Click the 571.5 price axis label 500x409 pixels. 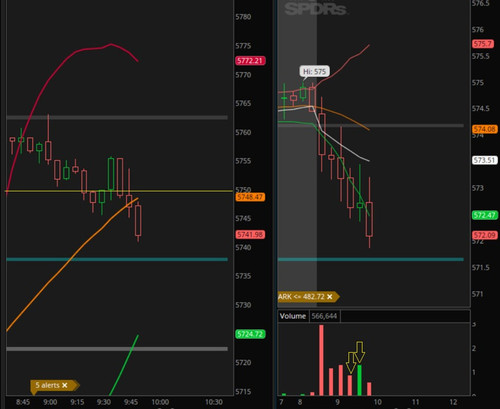pyautogui.click(x=481, y=268)
